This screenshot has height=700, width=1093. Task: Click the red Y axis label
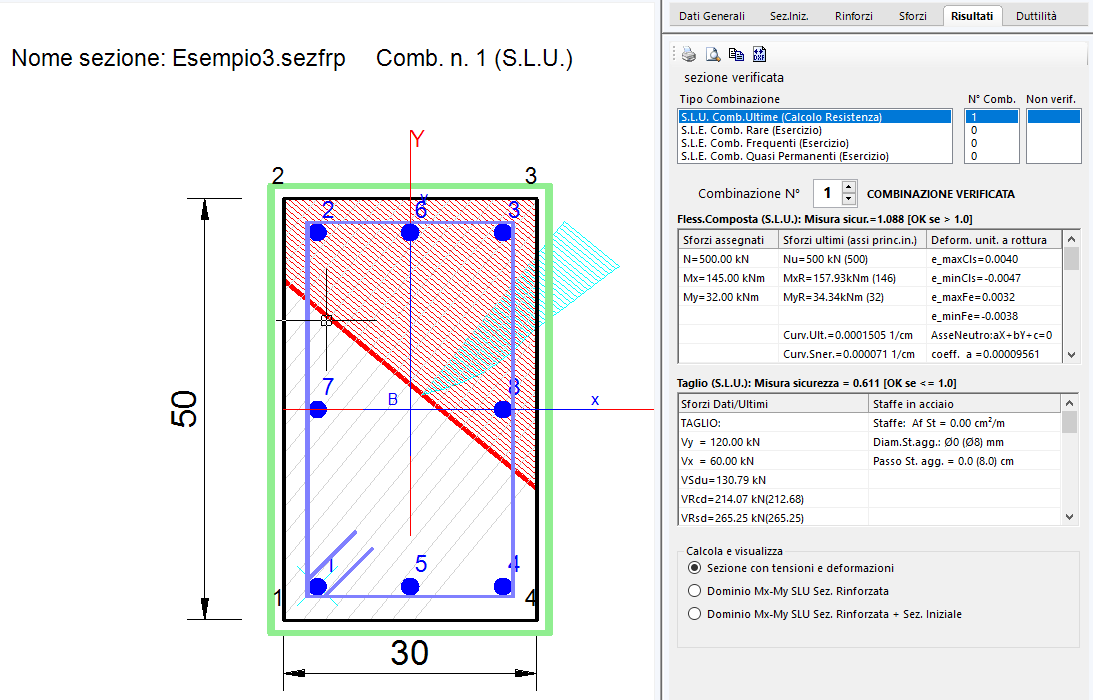pos(418,139)
